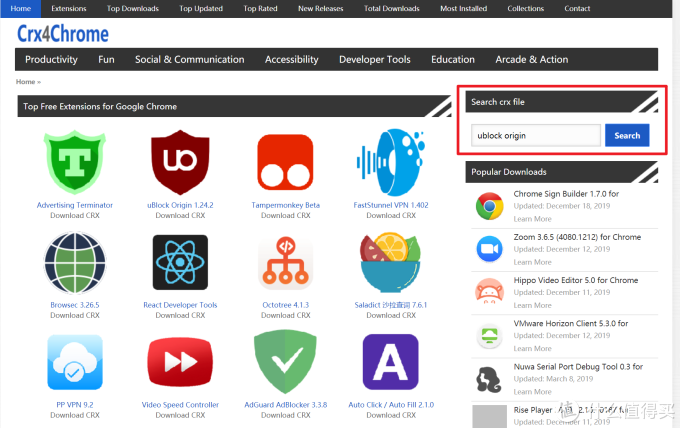Open the Auto Click / Auto Fill 2.1.0 link
This screenshot has height=428, width=680.
391,405
